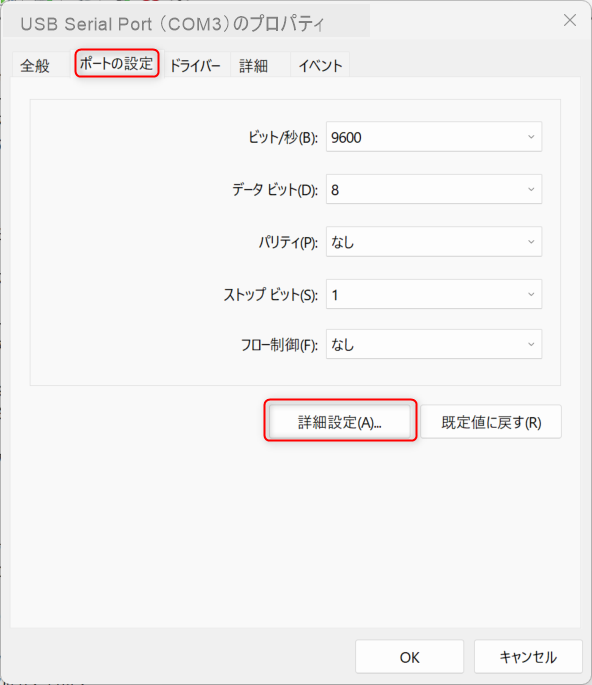Expand the データ ビット dropdown arrow
592x685 pixels.
pos(531,190)
